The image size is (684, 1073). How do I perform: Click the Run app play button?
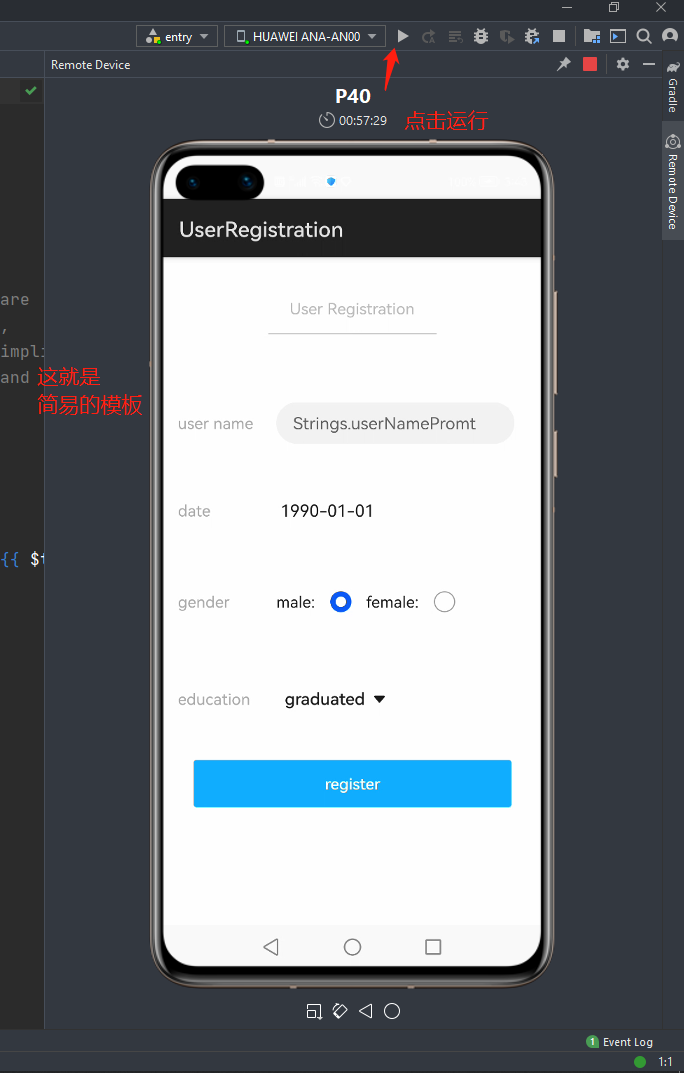[x=403, y=36]
